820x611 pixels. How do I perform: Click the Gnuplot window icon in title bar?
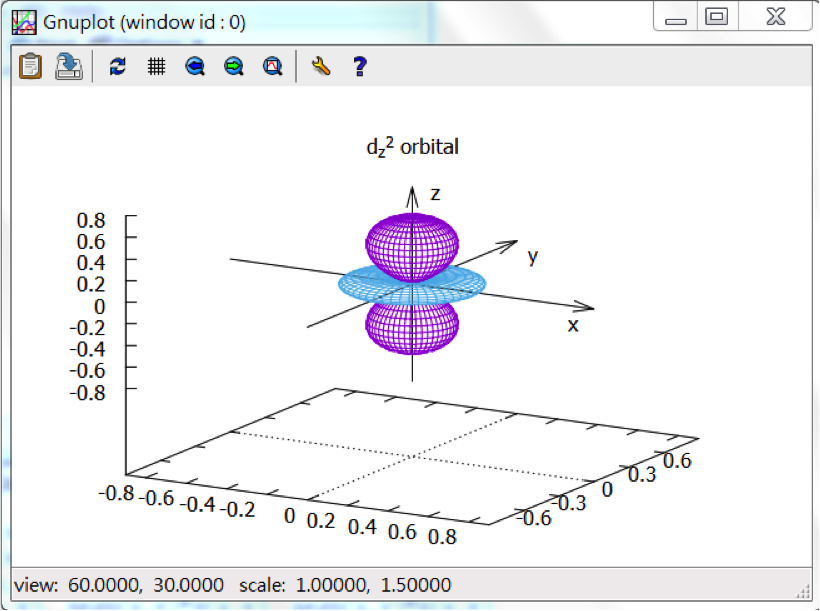coord(23,21)
